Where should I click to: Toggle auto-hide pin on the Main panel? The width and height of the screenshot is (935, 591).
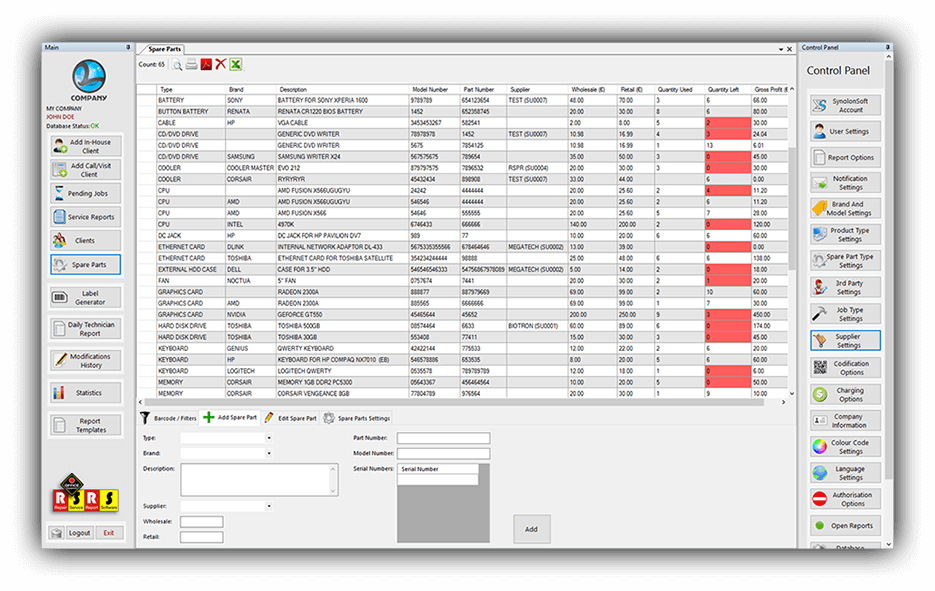[128, 46]
